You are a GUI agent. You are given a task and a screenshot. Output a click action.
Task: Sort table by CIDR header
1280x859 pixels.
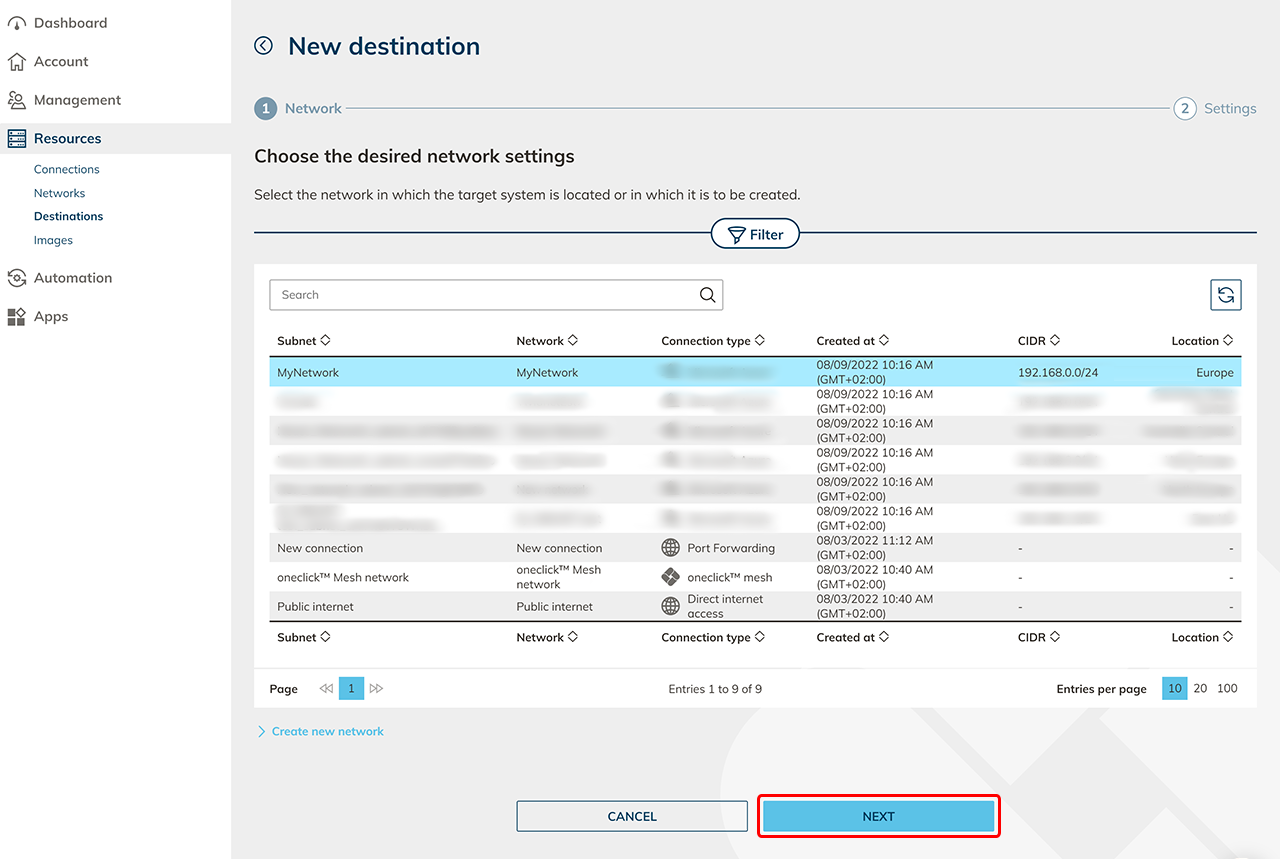(x=1038, y=341)
